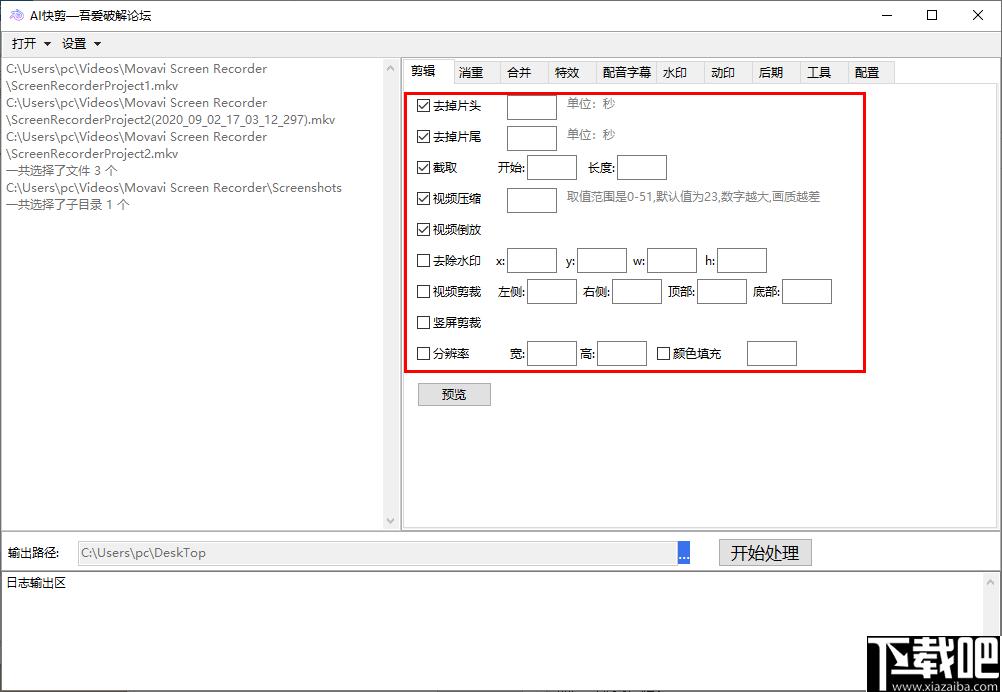Open the 设置 dropdown menu
Screen dimensions: 1002x692
tap(81, 43)
